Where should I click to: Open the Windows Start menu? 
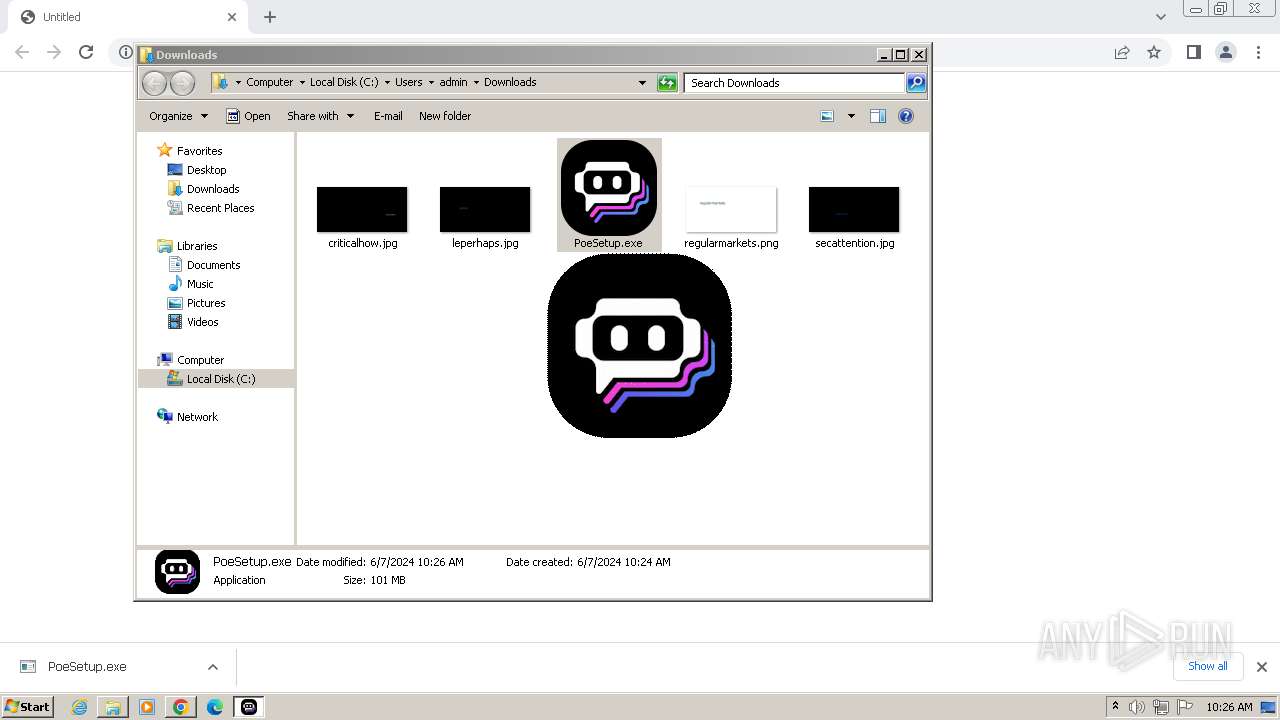click(x=27, y=707)
